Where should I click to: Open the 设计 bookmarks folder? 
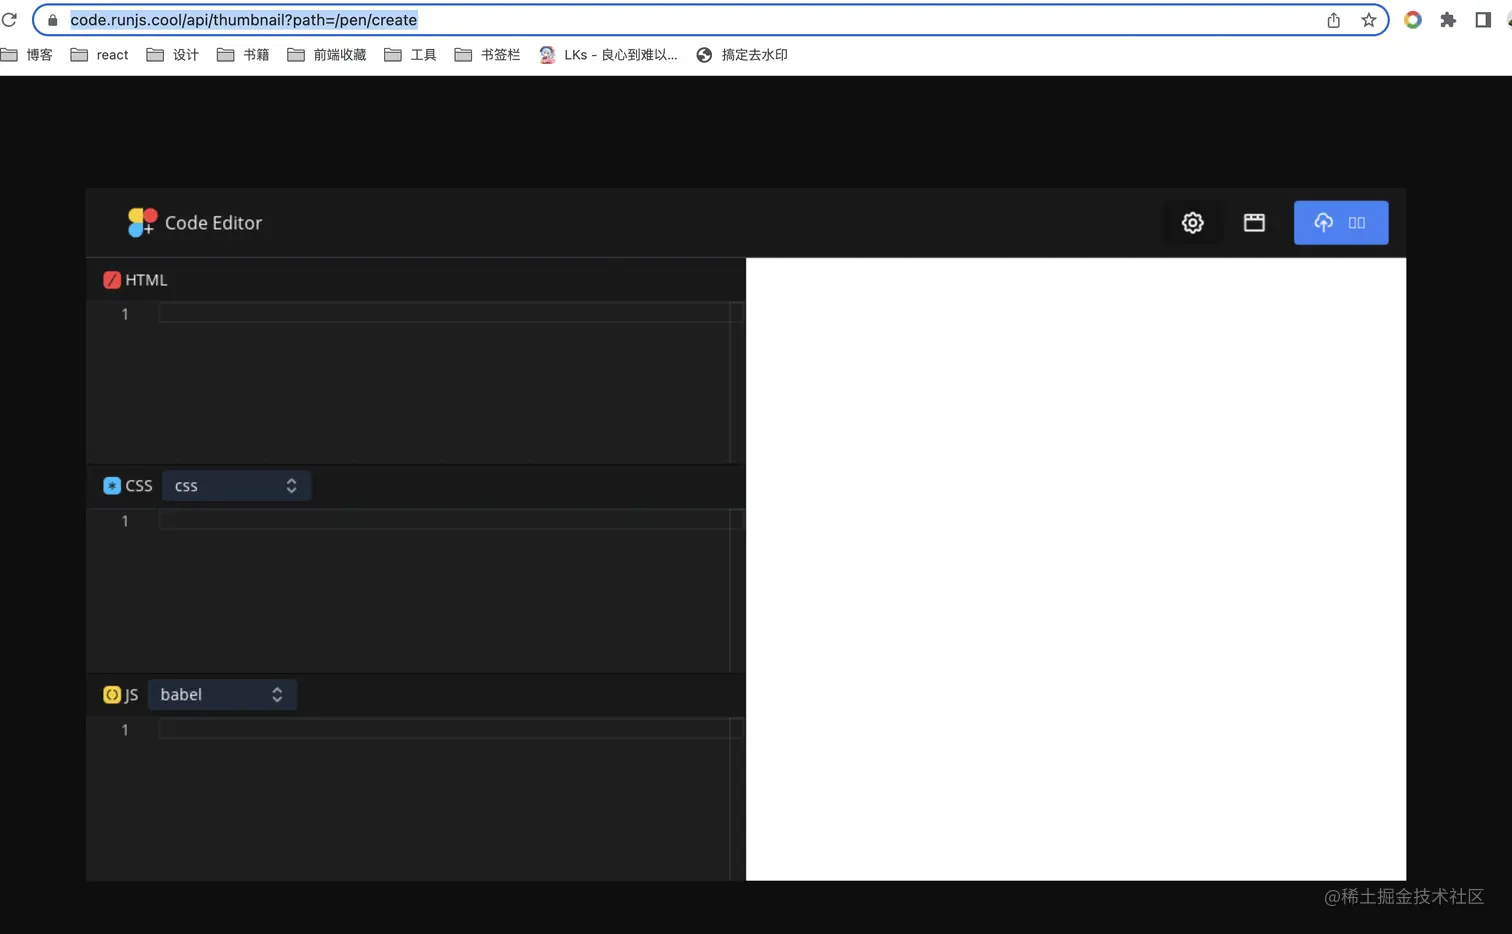(172, 55)
